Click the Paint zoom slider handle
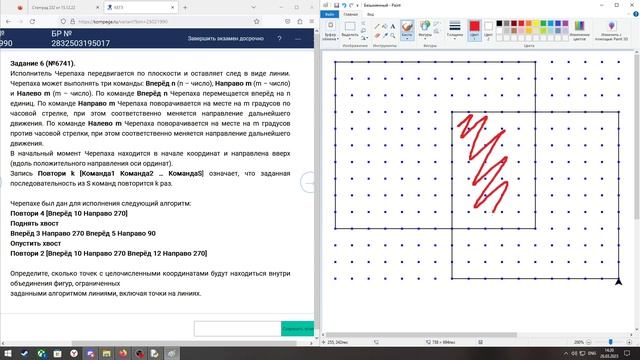 pos(611,342)
